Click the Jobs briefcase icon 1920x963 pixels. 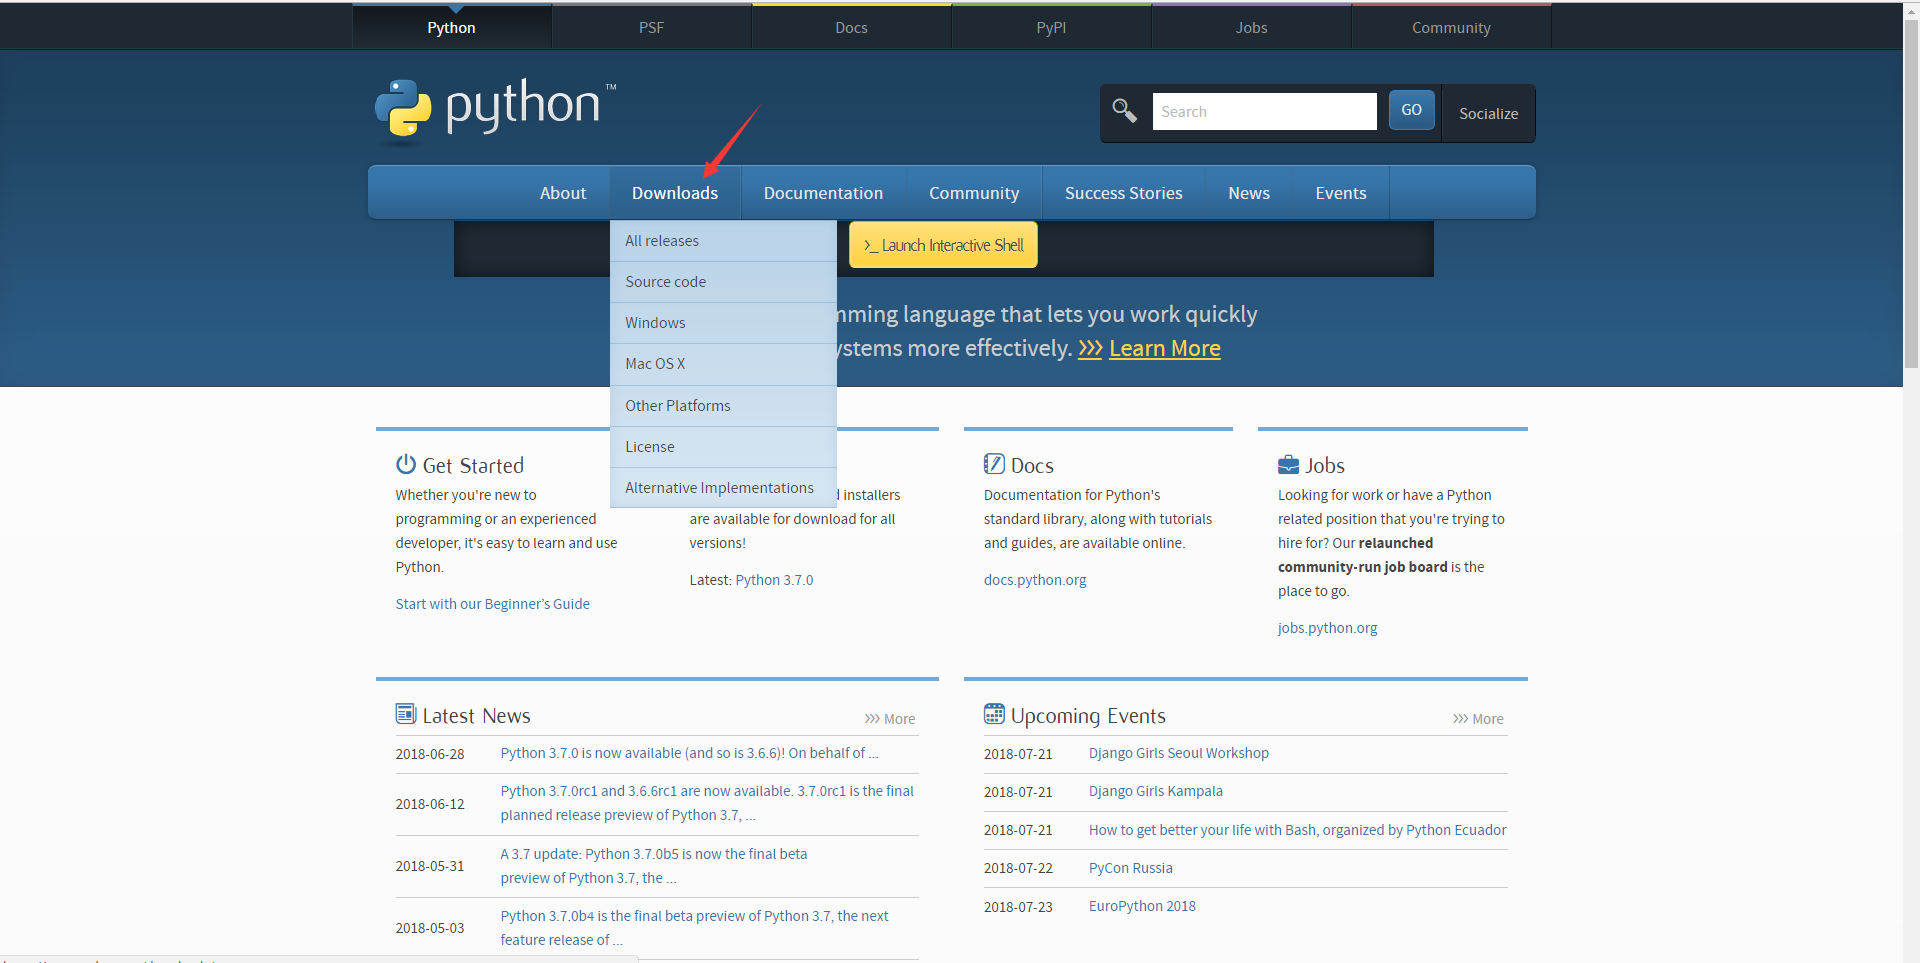click(1288, 465)
